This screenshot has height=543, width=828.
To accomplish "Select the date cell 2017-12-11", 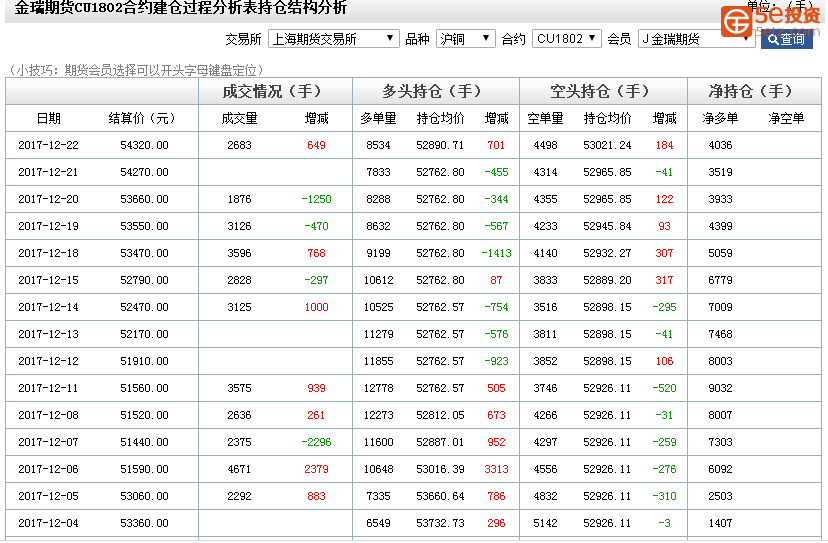I will pyautogui.click(x=48, y=388).
